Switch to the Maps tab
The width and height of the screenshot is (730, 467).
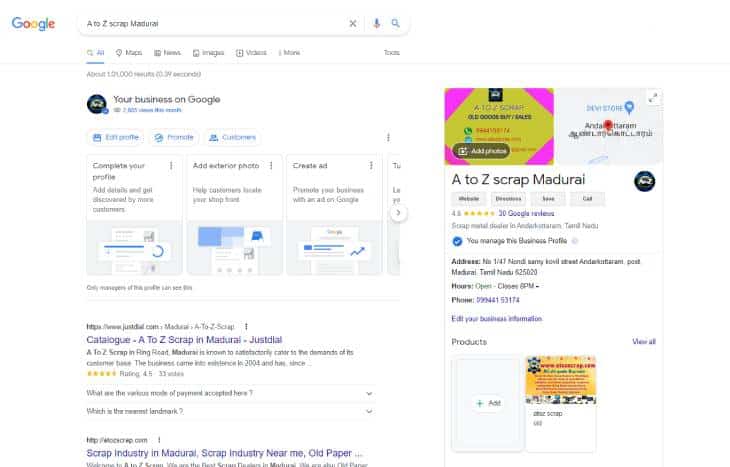[x=129, y=53]
